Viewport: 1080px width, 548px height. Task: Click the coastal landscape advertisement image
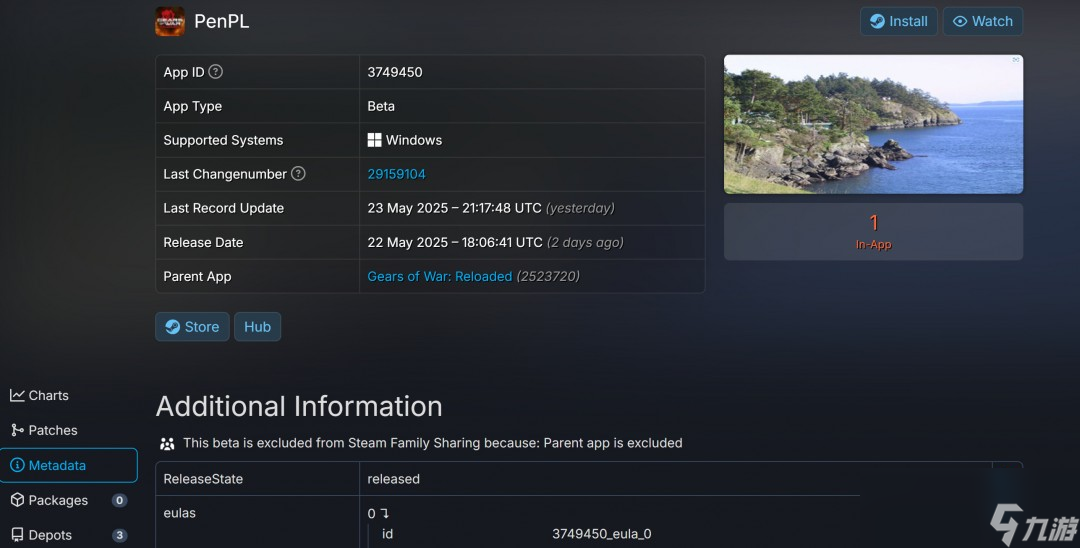pos(873,124)
